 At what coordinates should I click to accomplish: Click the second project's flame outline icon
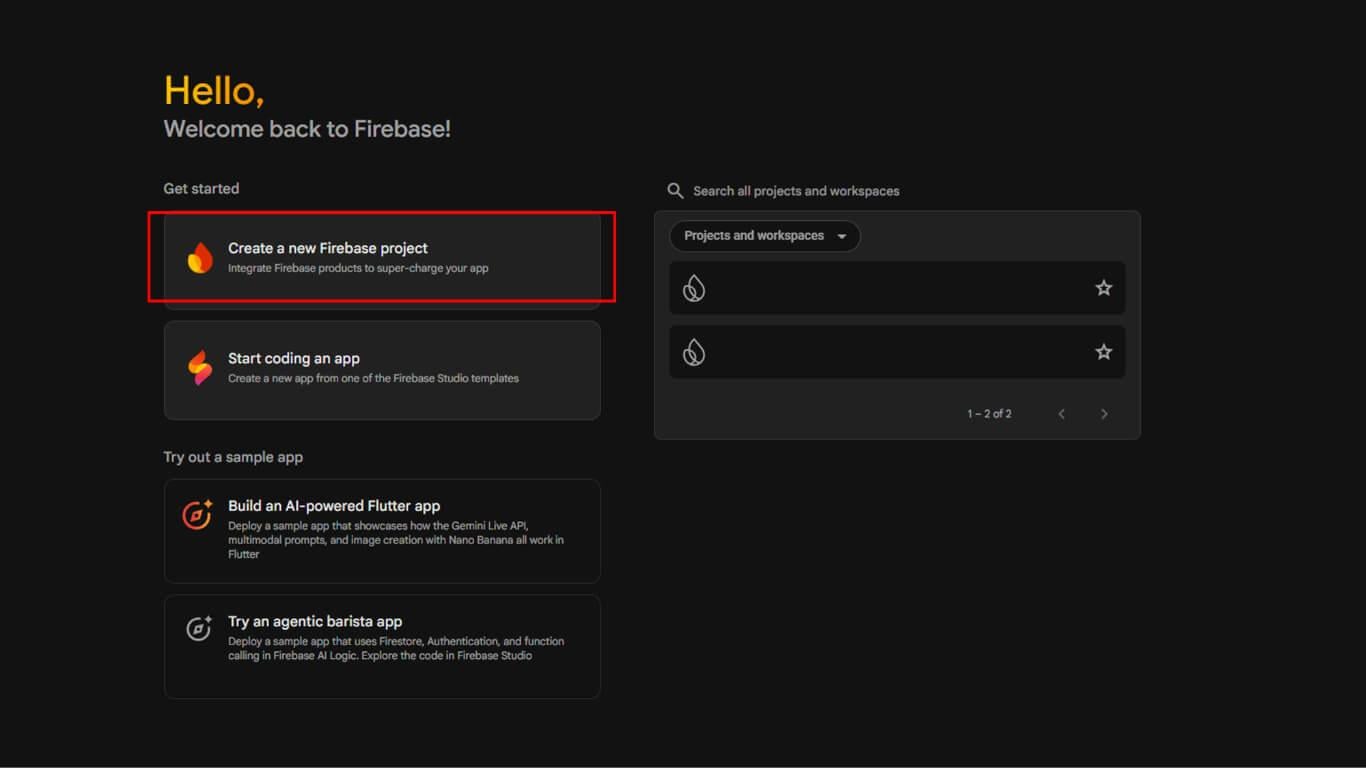click(694, 352)
